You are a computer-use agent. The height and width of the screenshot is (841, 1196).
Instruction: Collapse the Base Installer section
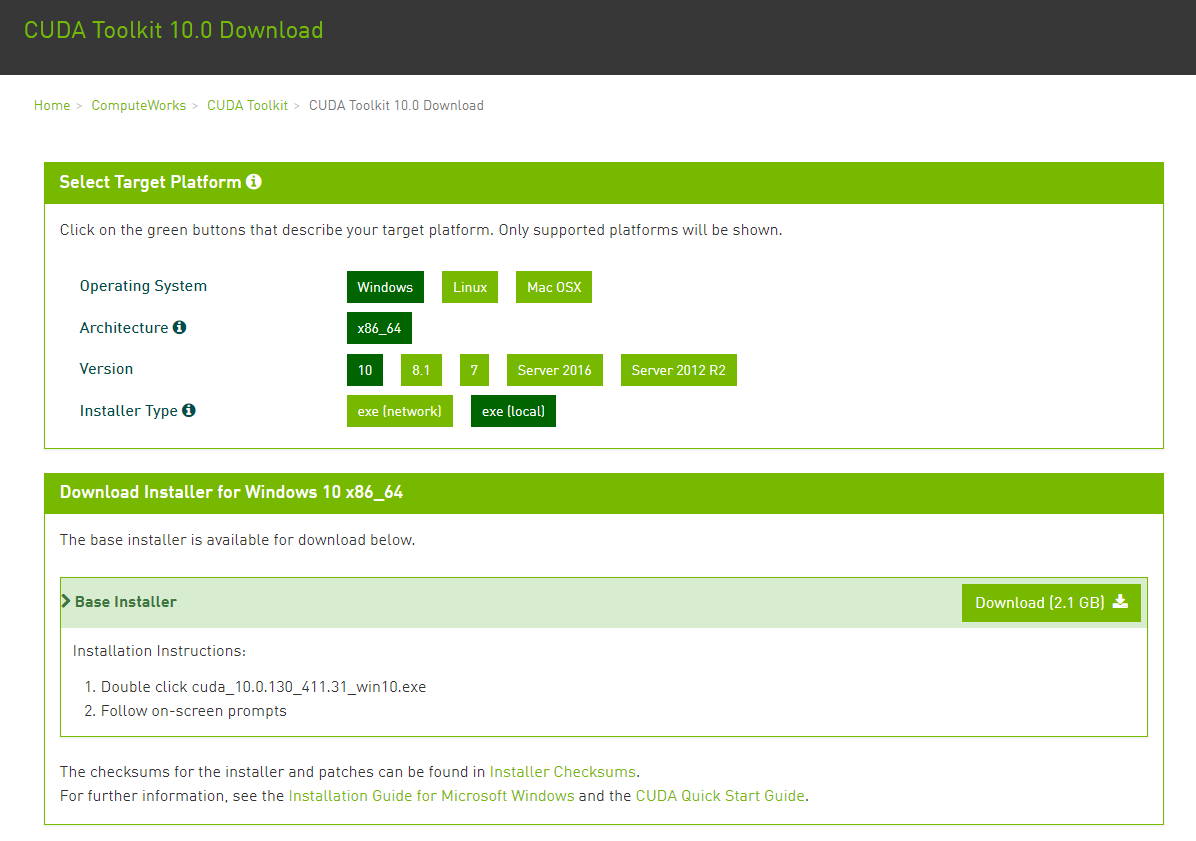coord(120,602)
